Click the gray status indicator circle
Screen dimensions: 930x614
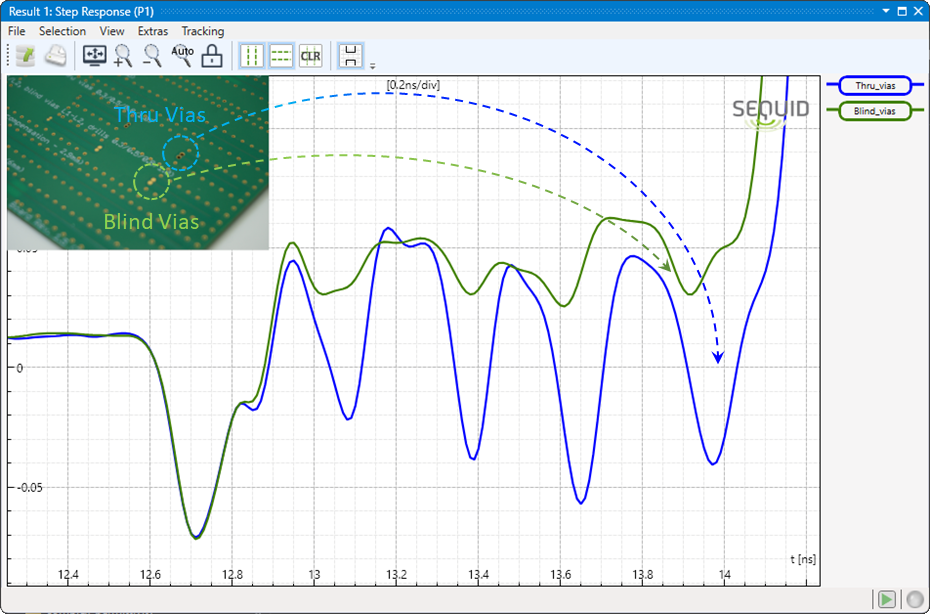[914, 599]
